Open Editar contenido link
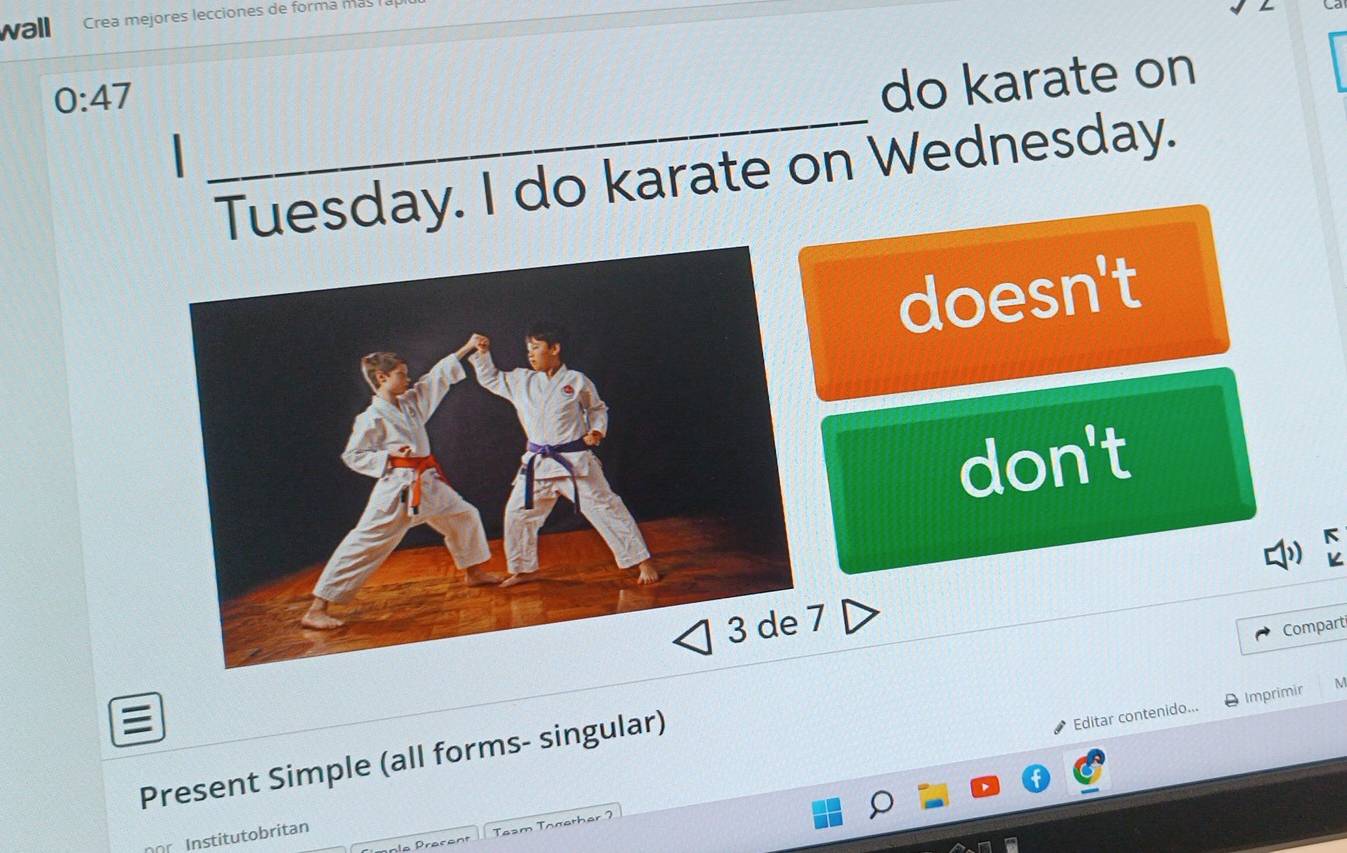 click(1125, 714)
